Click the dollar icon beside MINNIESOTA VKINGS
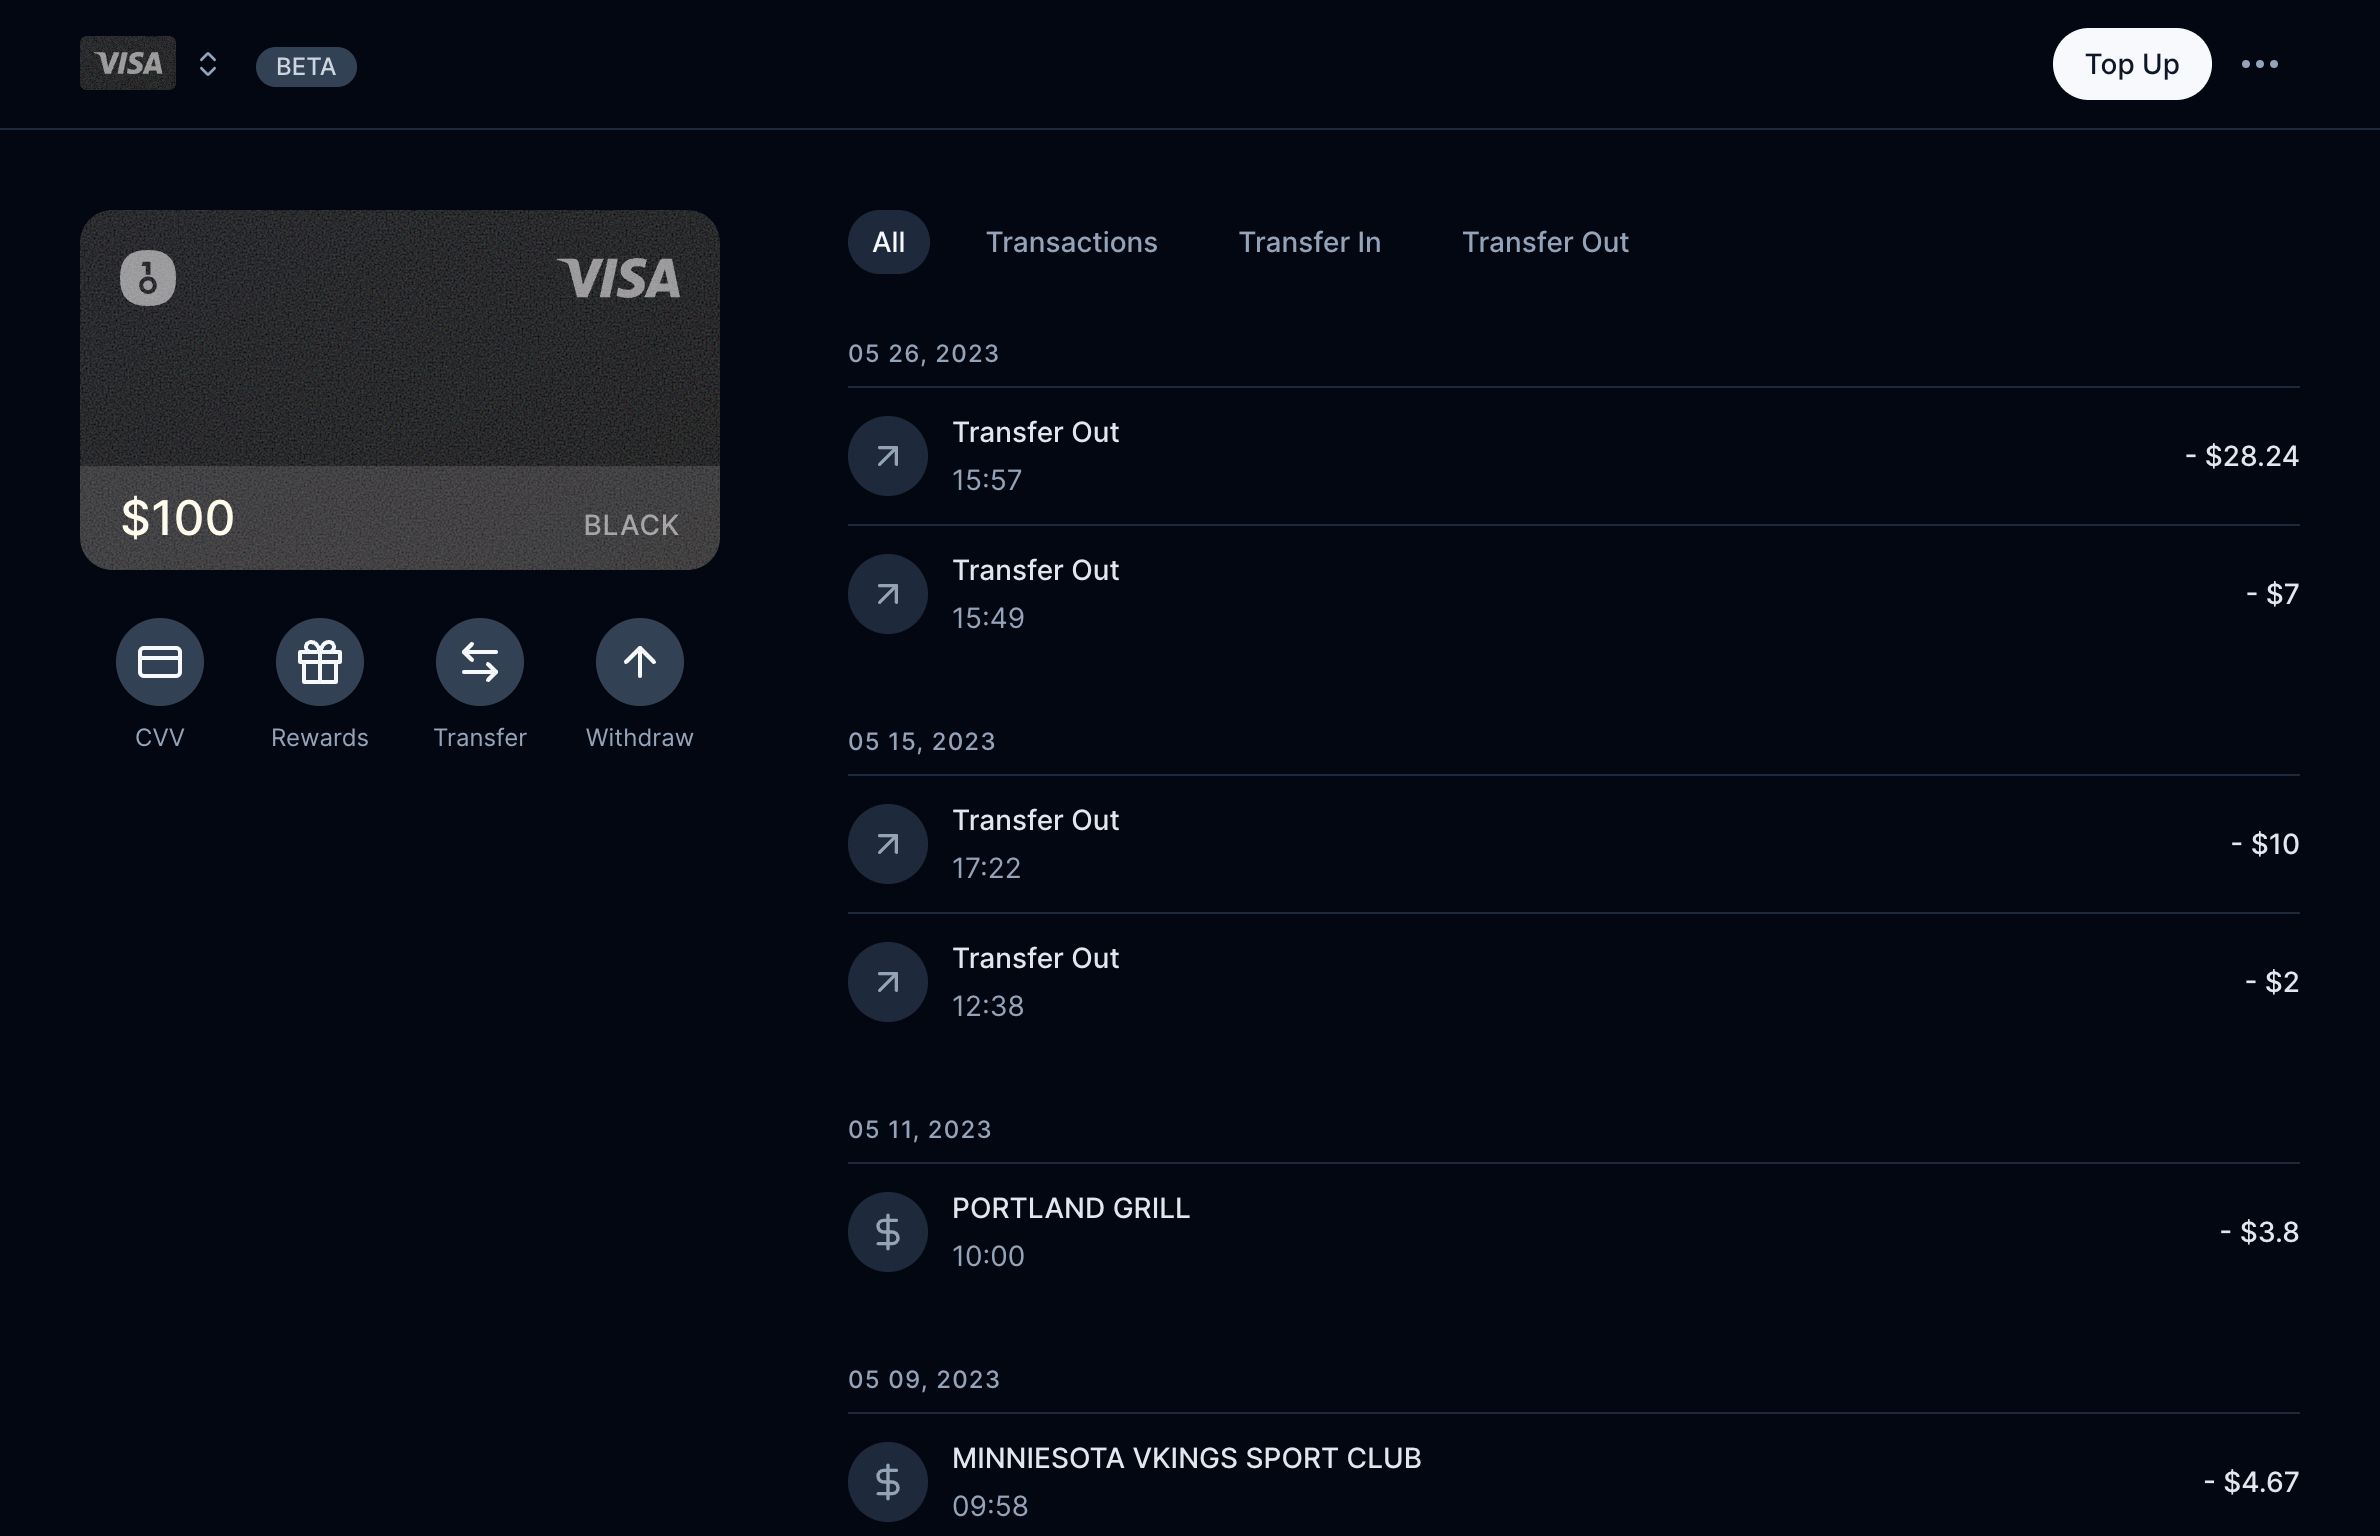Screen dimensions: 2380x1536 click(887, 1481)
